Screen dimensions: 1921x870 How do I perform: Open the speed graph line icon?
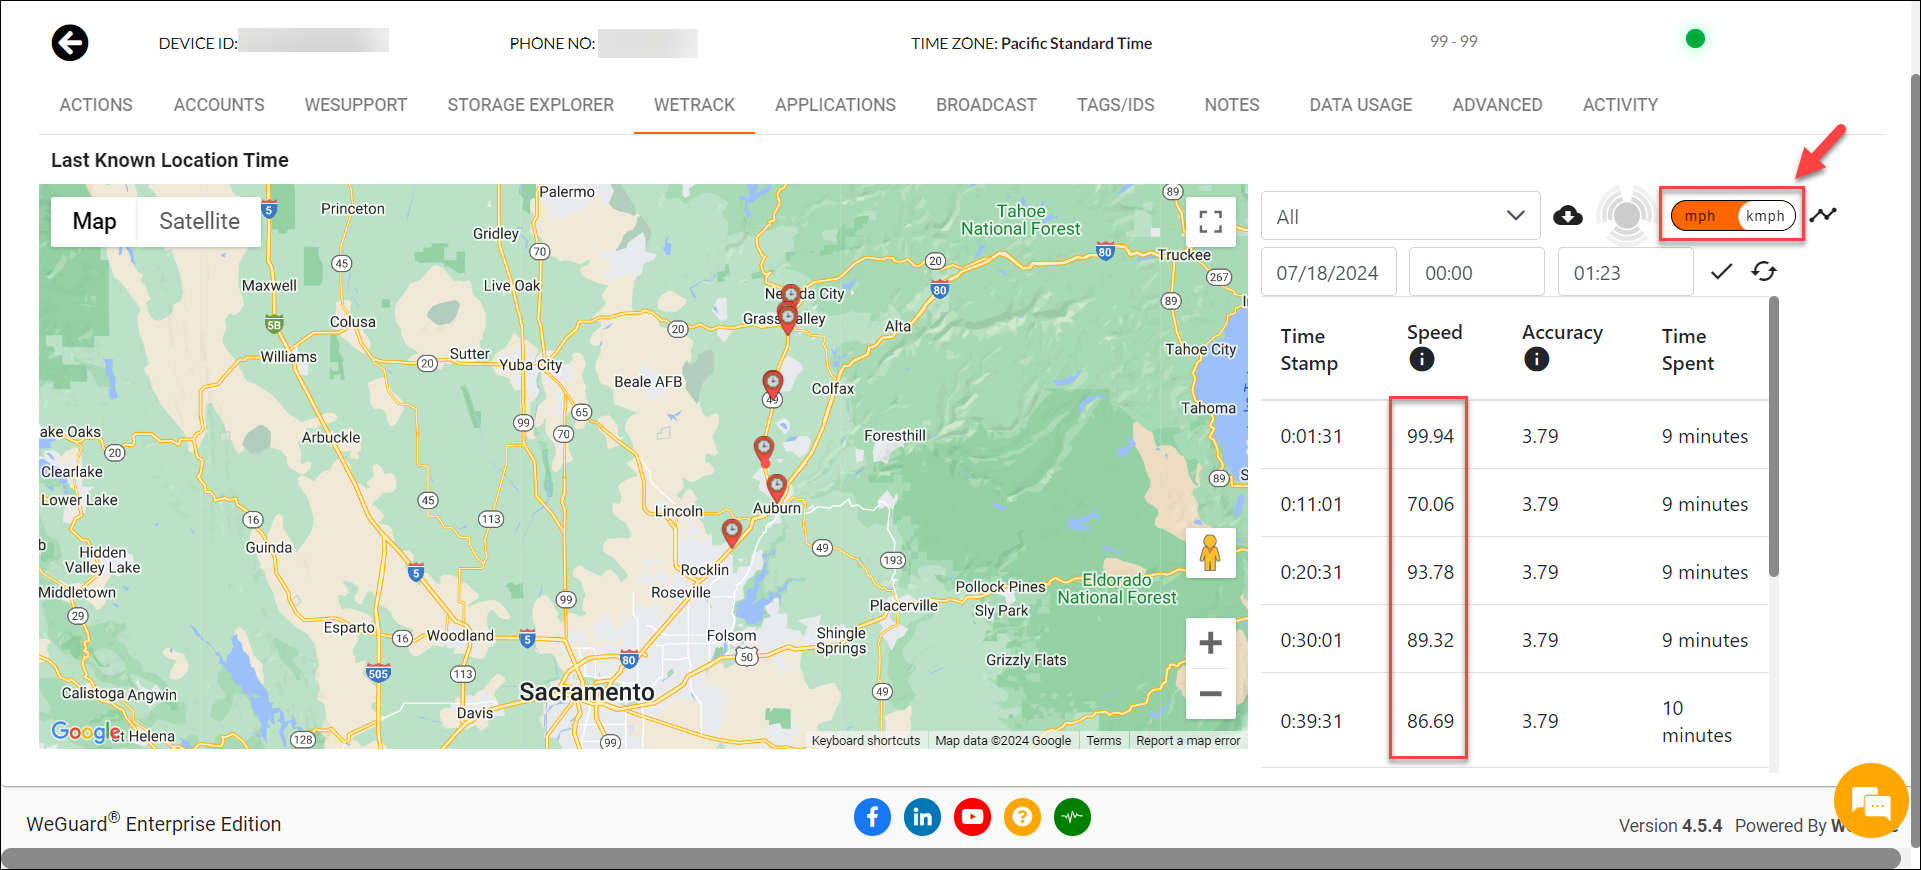tap(1823, 215)
